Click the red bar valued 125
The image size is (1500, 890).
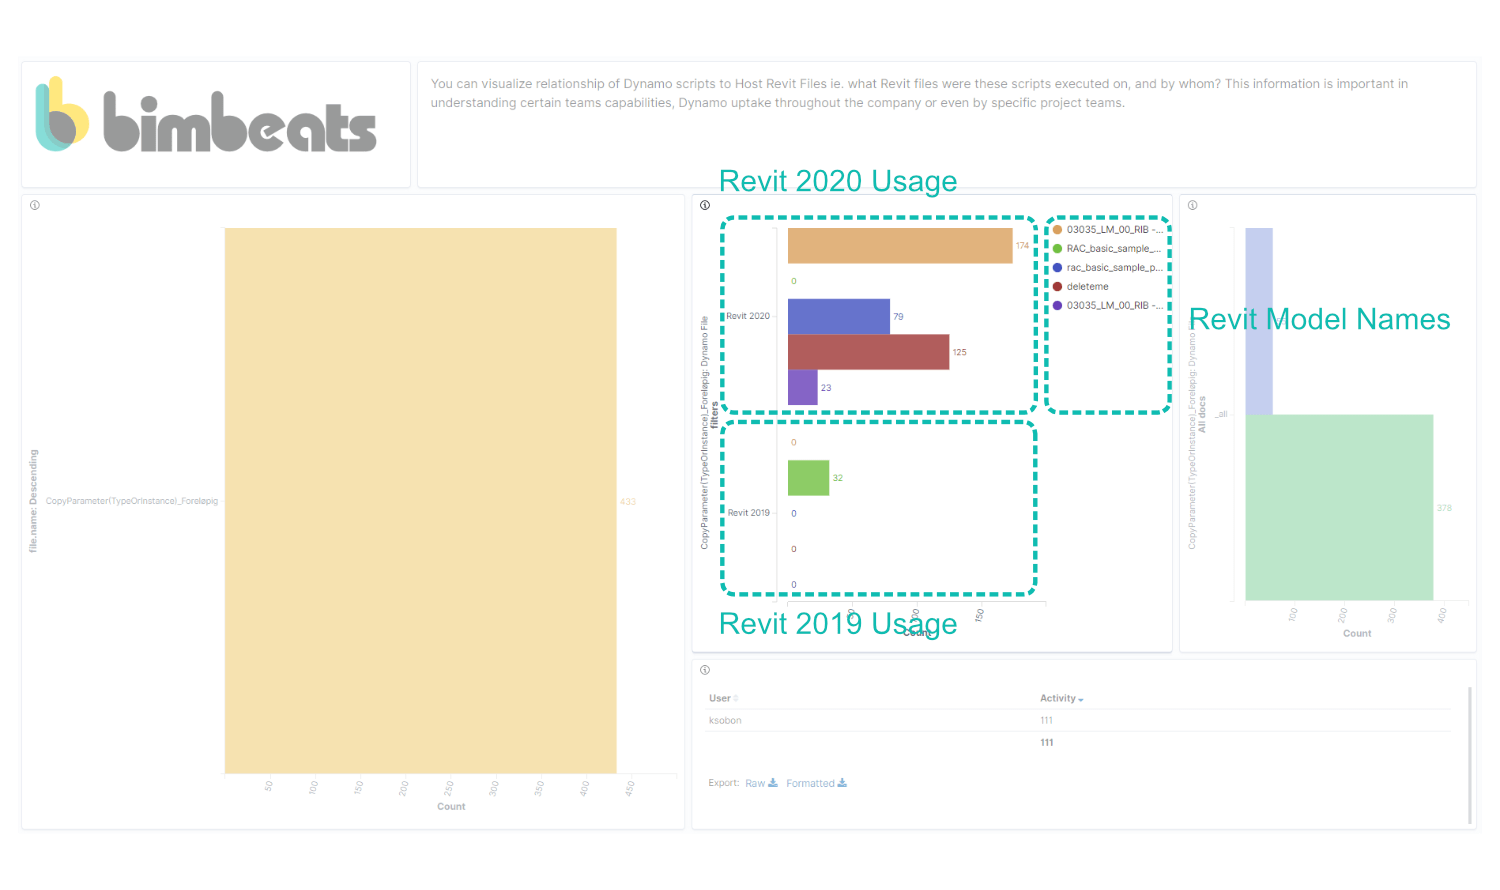point(868,352)
